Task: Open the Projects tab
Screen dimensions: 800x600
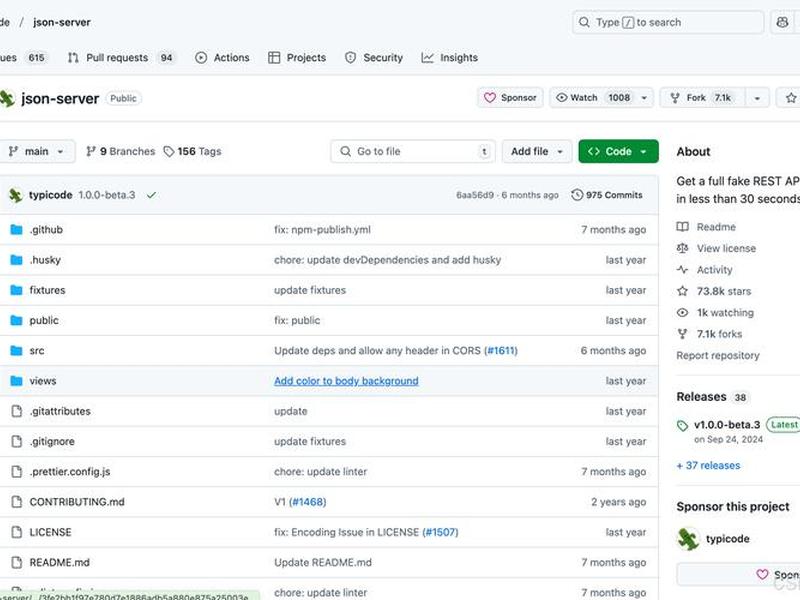Action: tap(297, 58)
